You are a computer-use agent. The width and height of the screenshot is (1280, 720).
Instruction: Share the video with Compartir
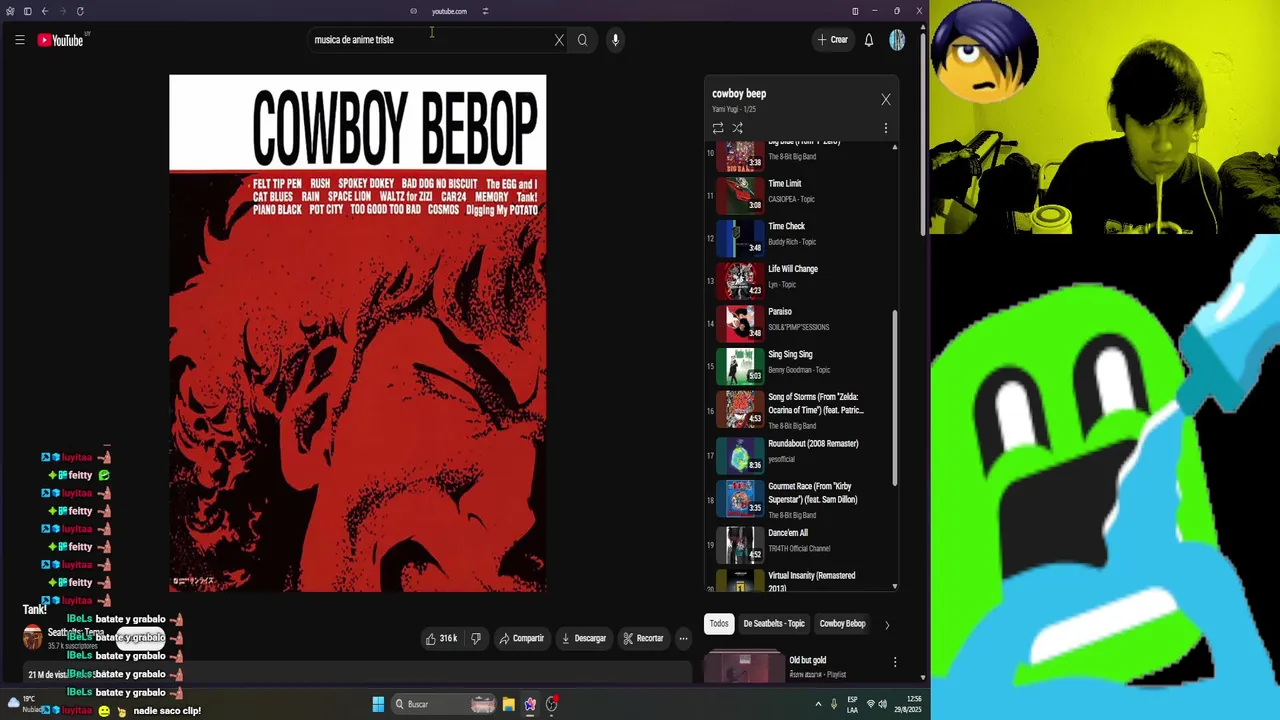[521, 638]
